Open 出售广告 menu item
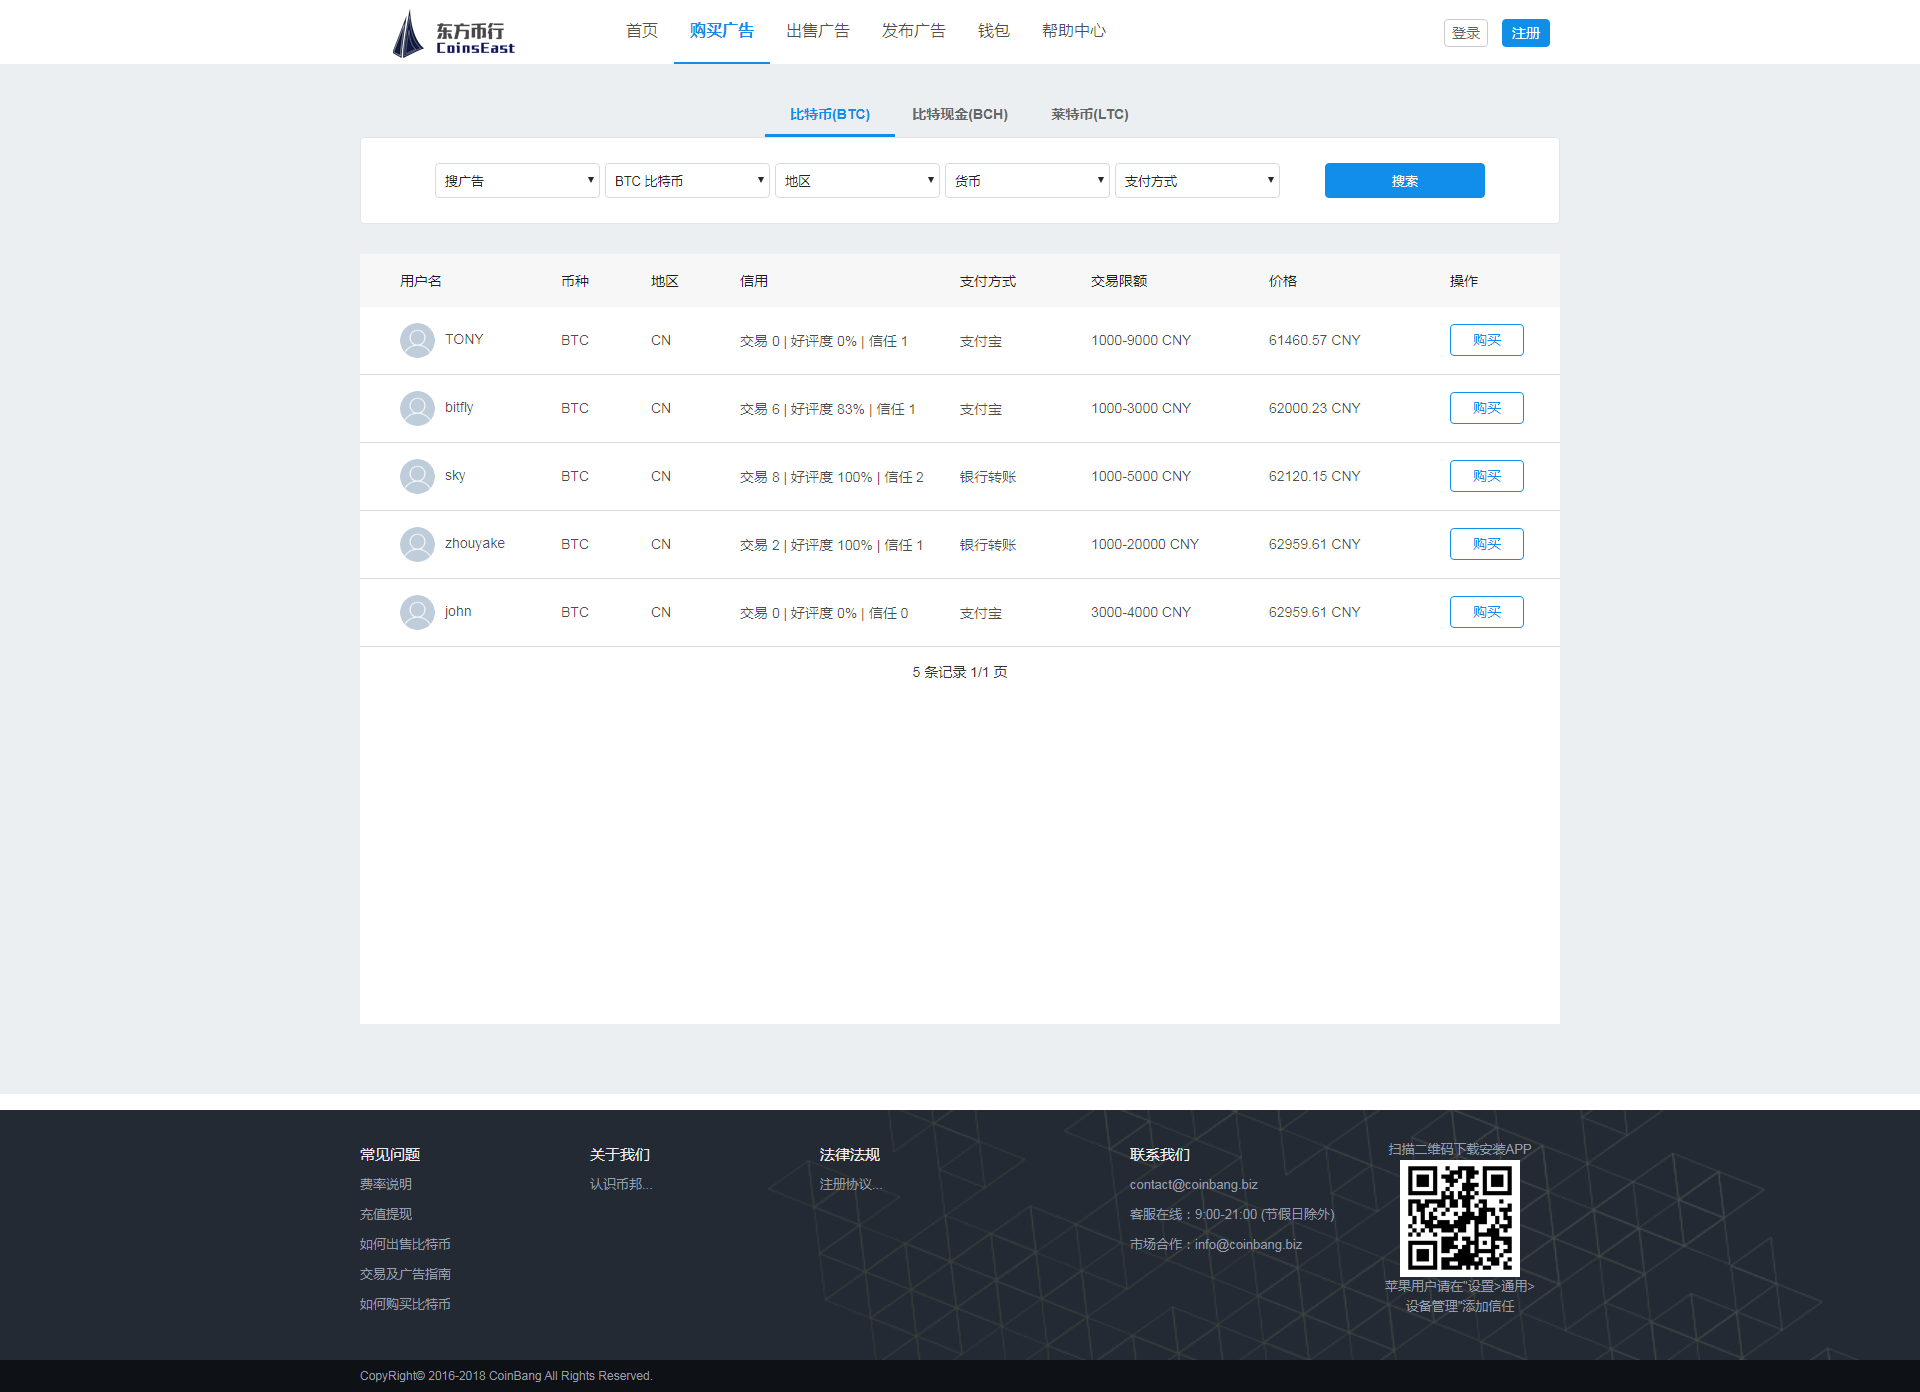The image size is (1920, 1392). 818,31
